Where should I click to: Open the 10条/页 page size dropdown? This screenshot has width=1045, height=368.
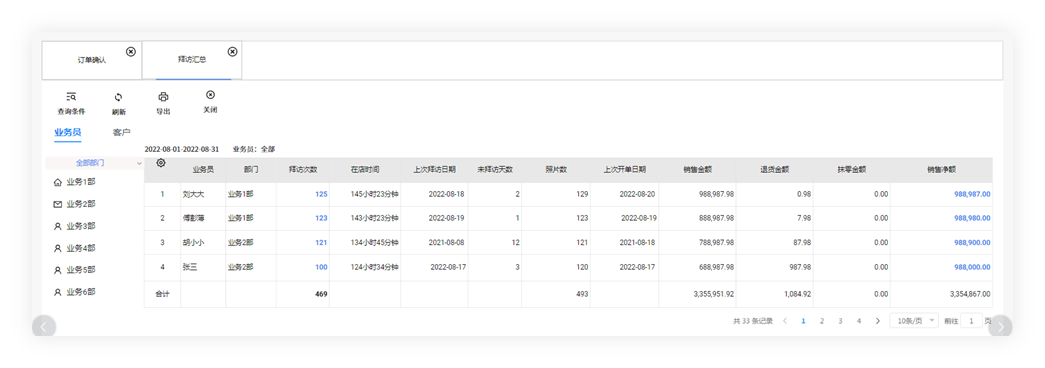[x=914, y=321]
